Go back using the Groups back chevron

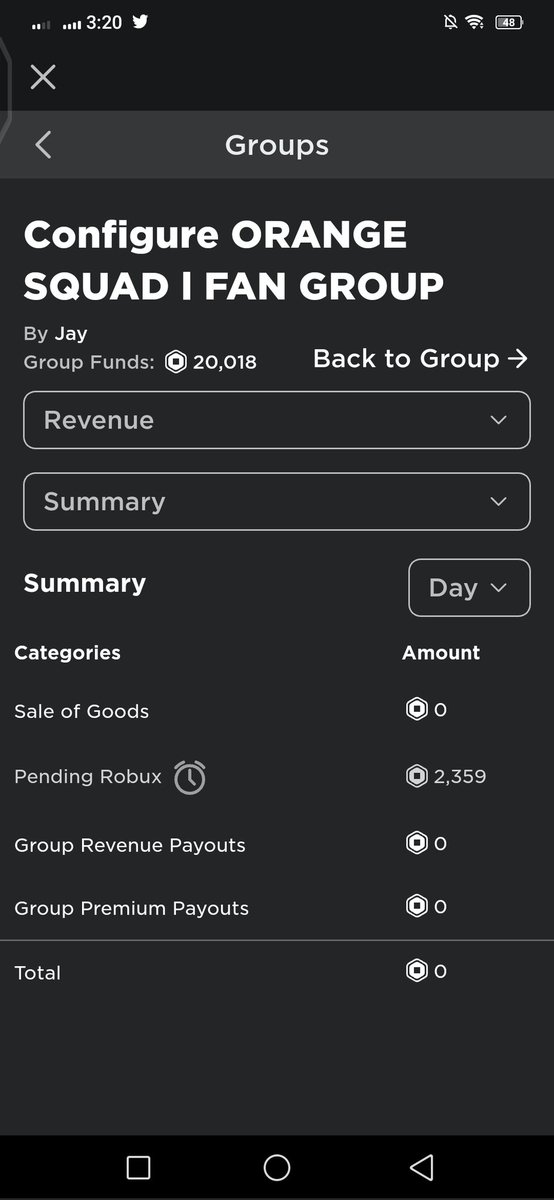coord(42,145)
